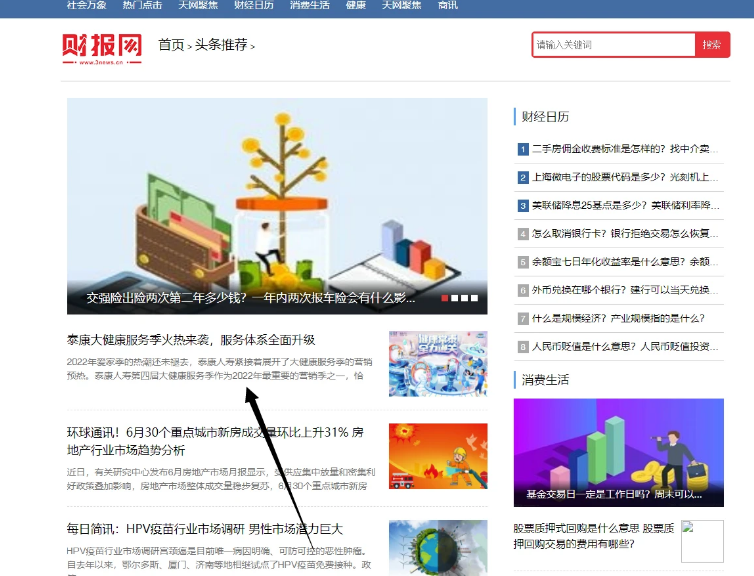
Task: Select the second carousel dot
Action: tap(454, 298)
